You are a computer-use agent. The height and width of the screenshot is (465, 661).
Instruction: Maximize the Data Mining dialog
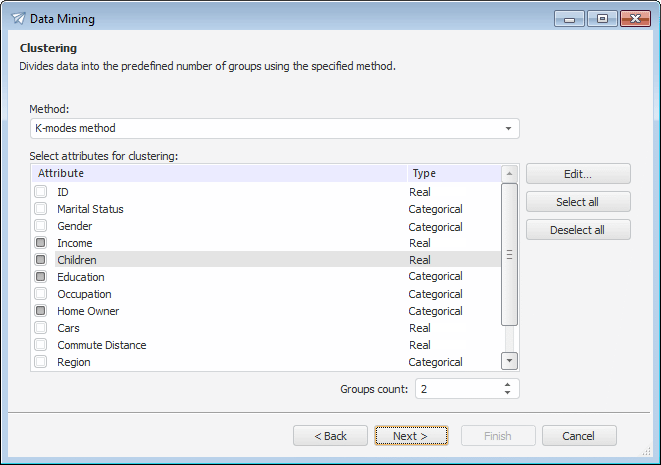[x=602, y=18]
